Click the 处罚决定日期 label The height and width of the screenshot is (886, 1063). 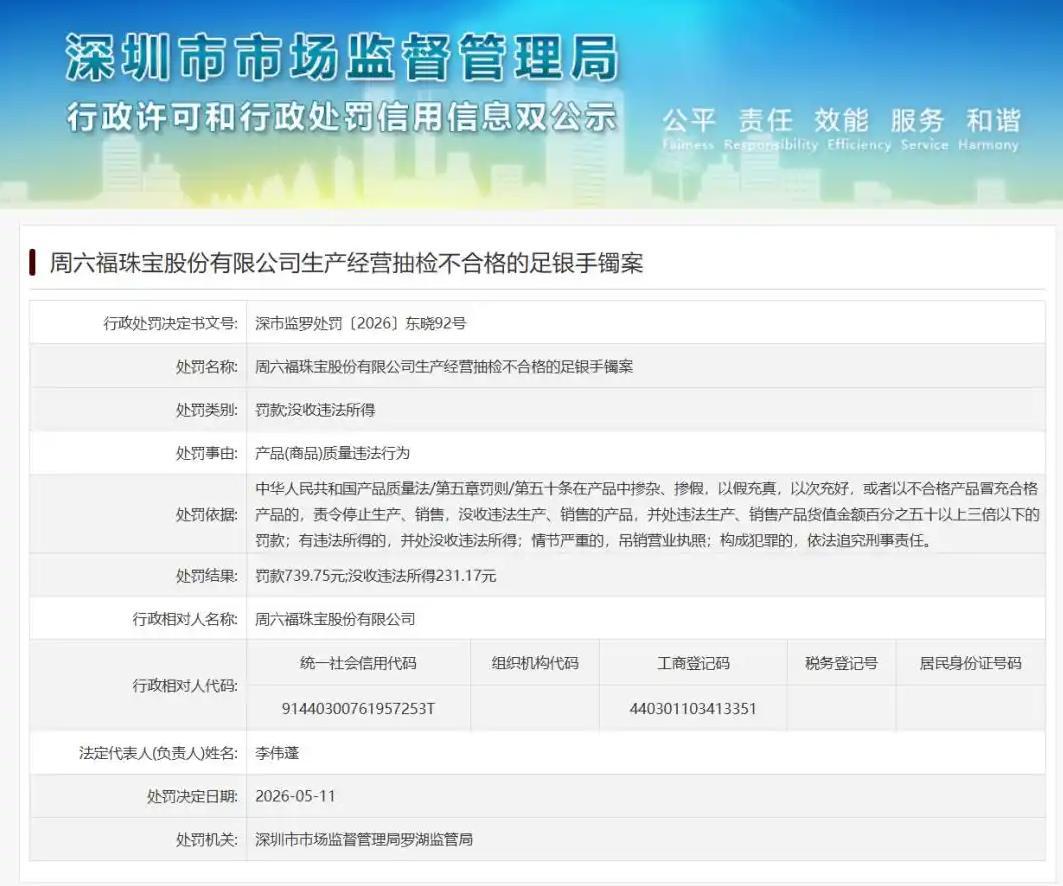pos(193,797)
